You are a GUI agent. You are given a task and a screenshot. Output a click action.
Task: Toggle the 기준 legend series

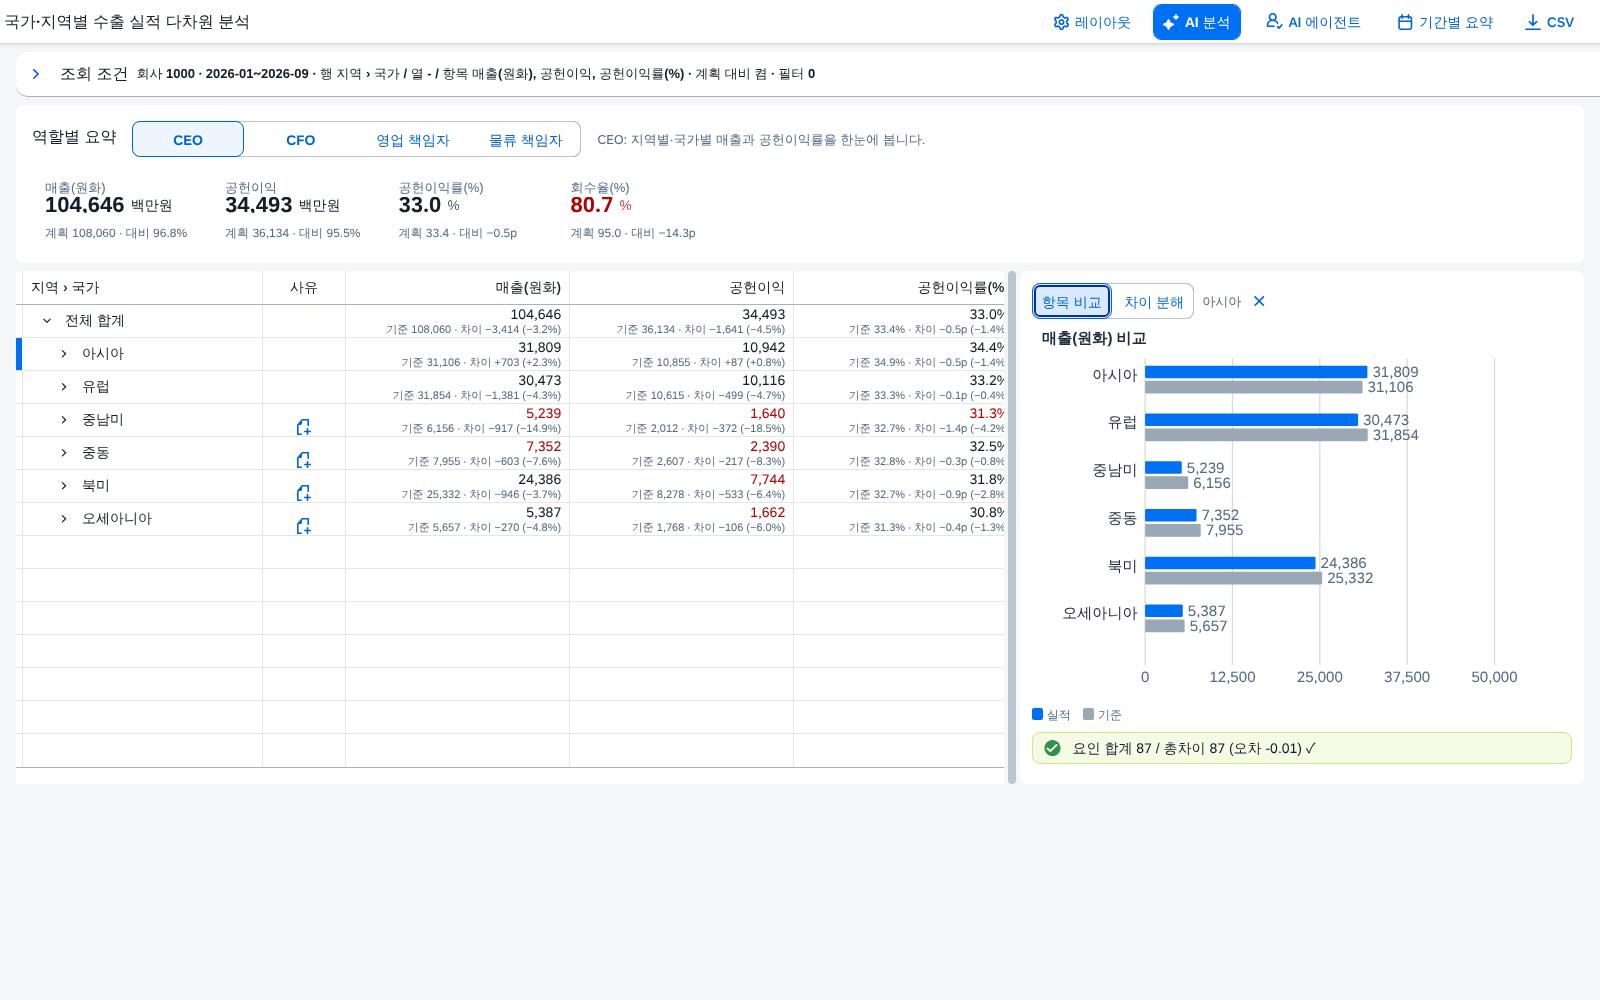coord(1102,715)
